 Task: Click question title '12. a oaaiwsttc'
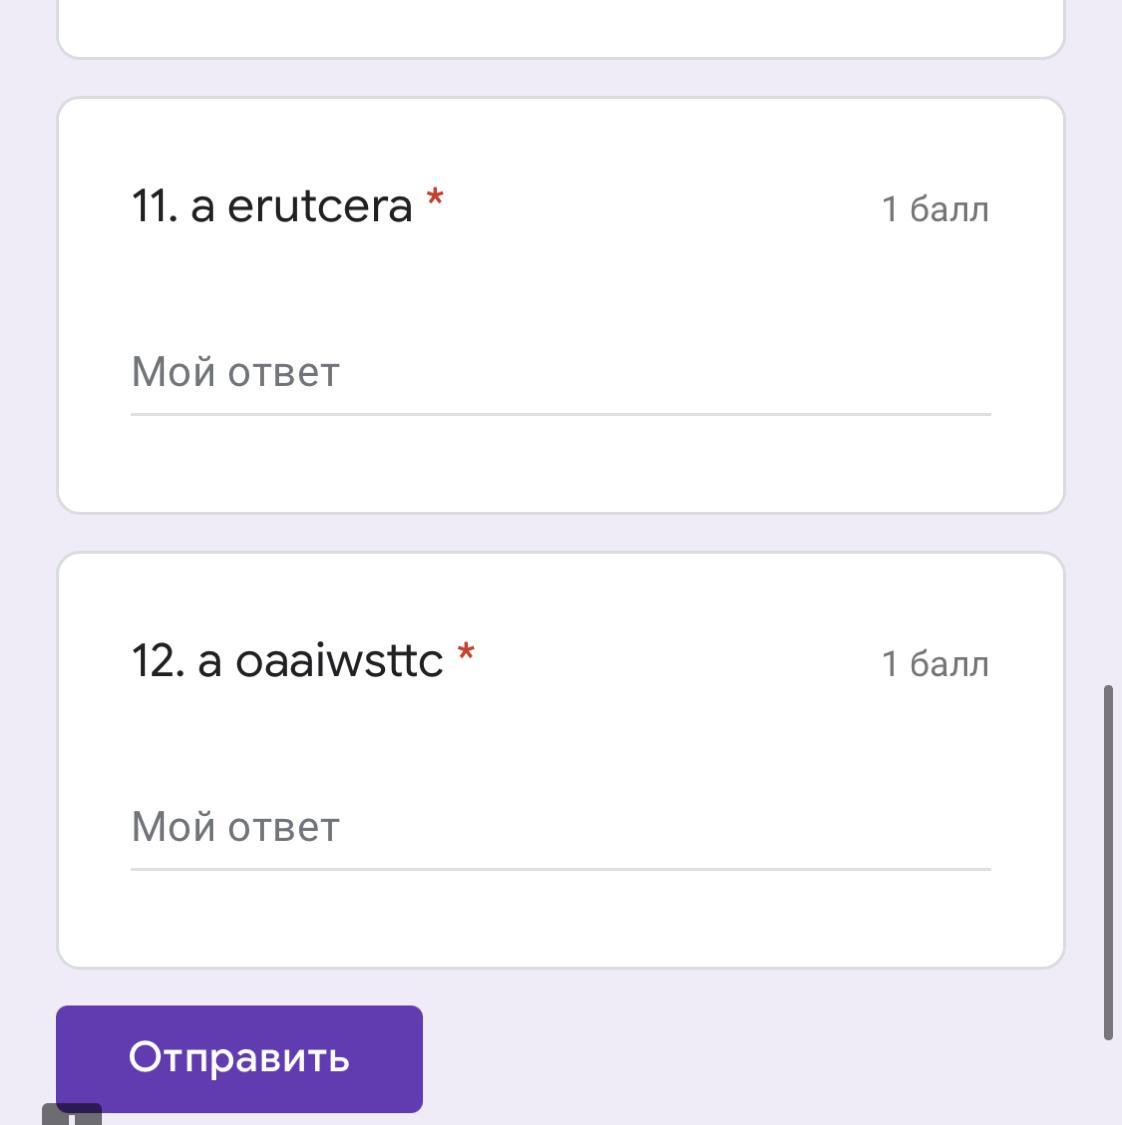pyautogui.click(x=286, y=661)
